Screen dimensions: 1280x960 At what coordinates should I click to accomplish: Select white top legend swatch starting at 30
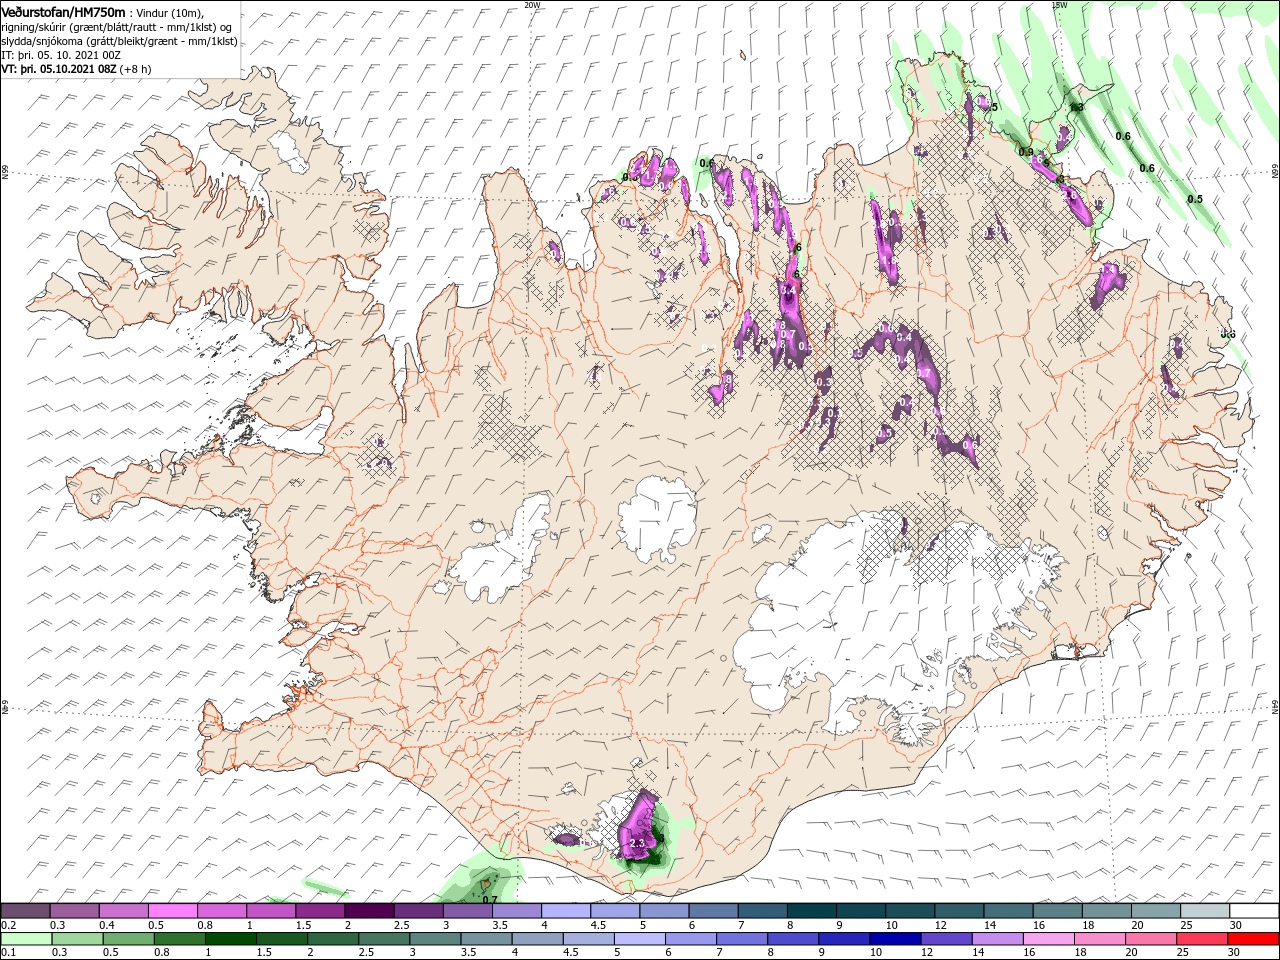pyautogui.click(x=1253, y=911)
